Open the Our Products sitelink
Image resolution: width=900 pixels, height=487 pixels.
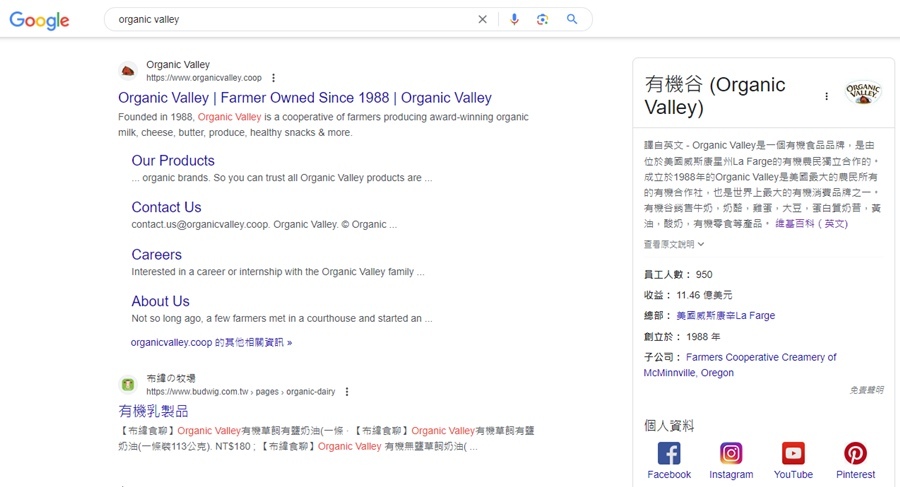[x=173, y=160]
